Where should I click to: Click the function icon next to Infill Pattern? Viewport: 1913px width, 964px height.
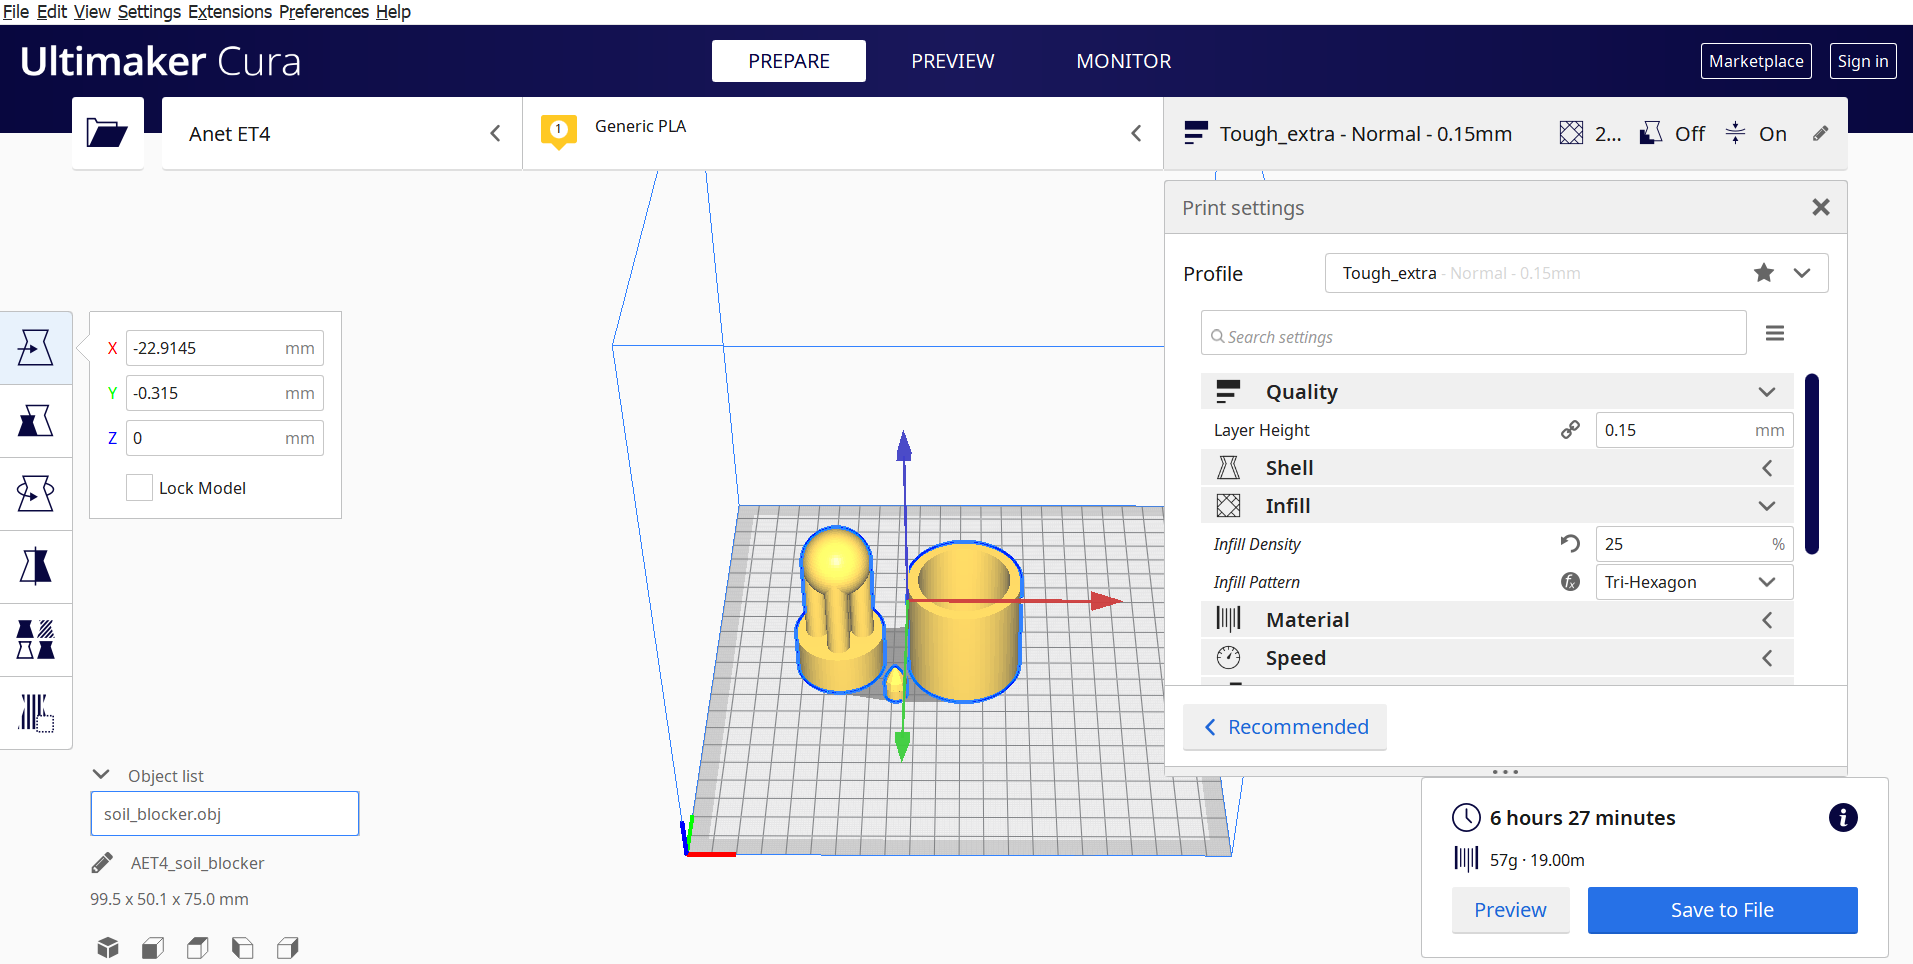click(x=1570, y=581)
